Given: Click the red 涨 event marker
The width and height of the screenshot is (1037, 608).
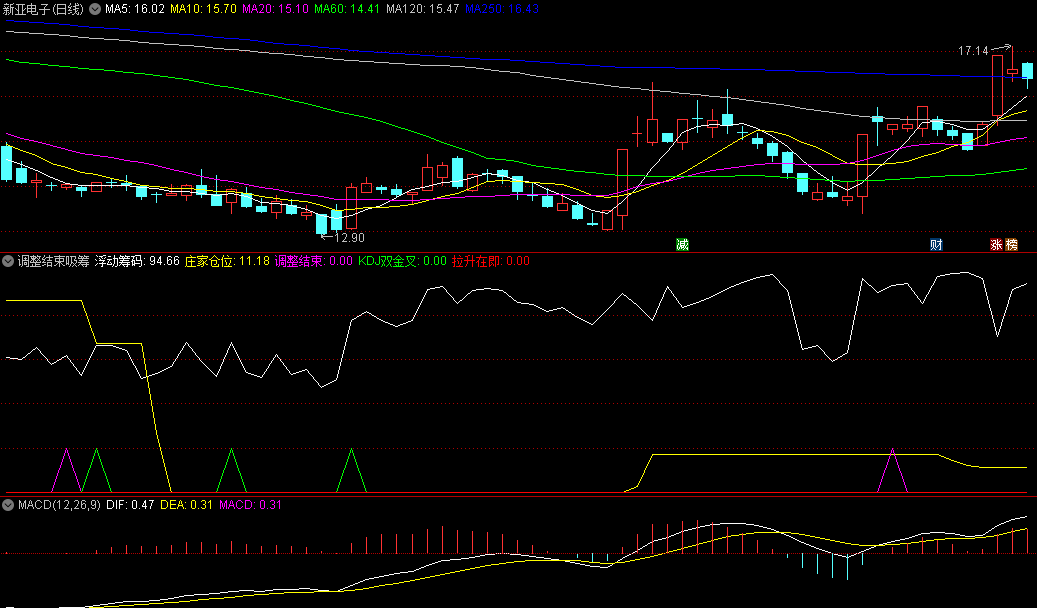Looking at the screenshot, I should coord(996,245).
